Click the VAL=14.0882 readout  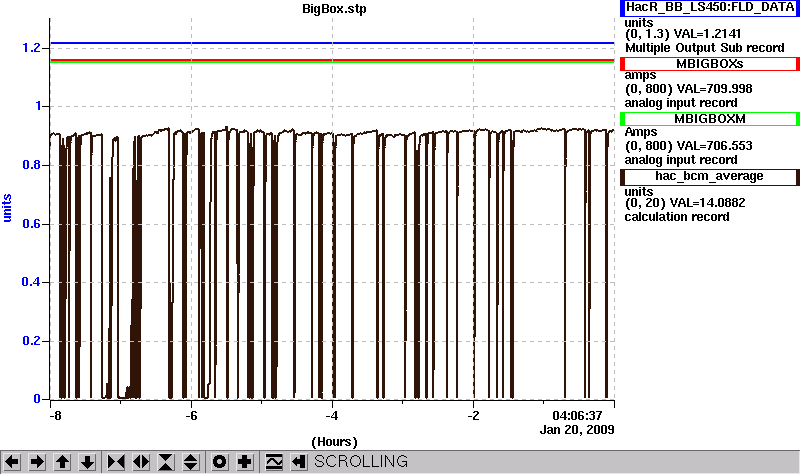point(707,203)
